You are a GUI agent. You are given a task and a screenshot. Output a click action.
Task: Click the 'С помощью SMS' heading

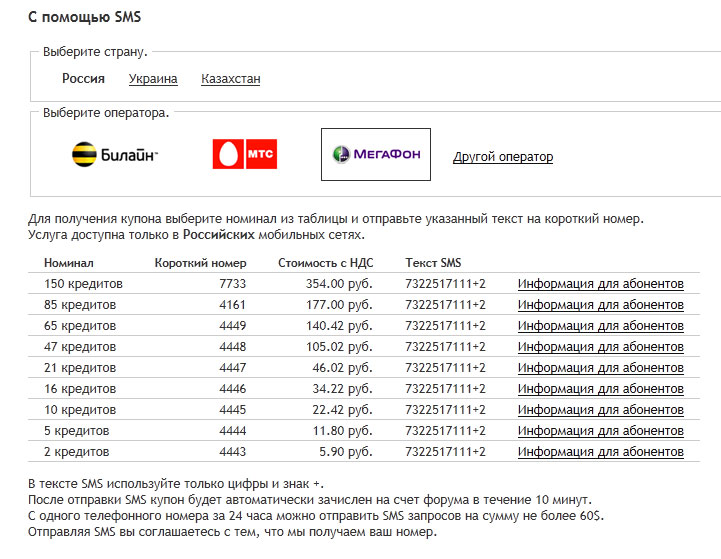85,17
